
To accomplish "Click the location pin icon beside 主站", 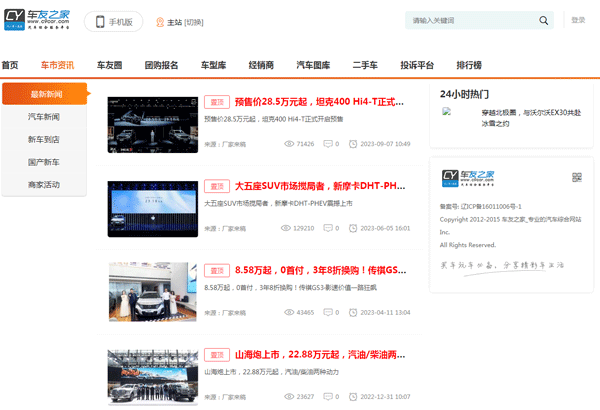I will 160,22.
